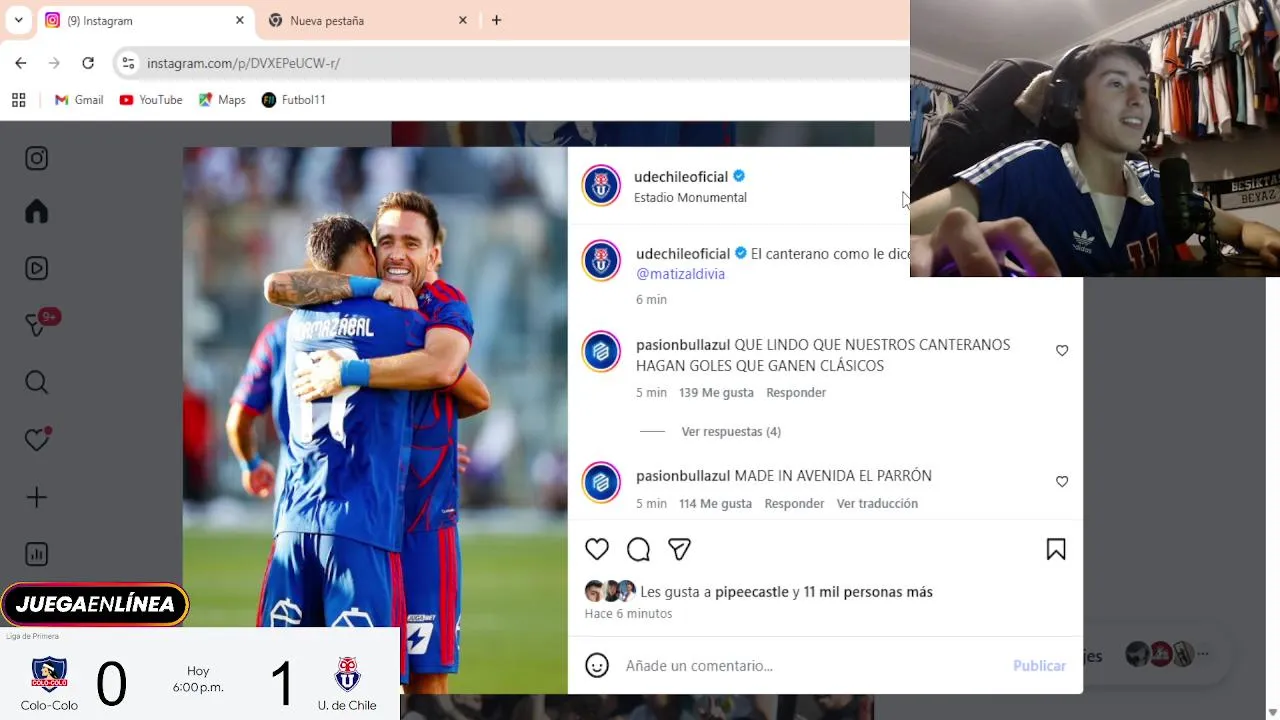Screen dimensions: 1280x720
Task: Open the Futbol11 bookmark
Action: [x=293, y=100]
